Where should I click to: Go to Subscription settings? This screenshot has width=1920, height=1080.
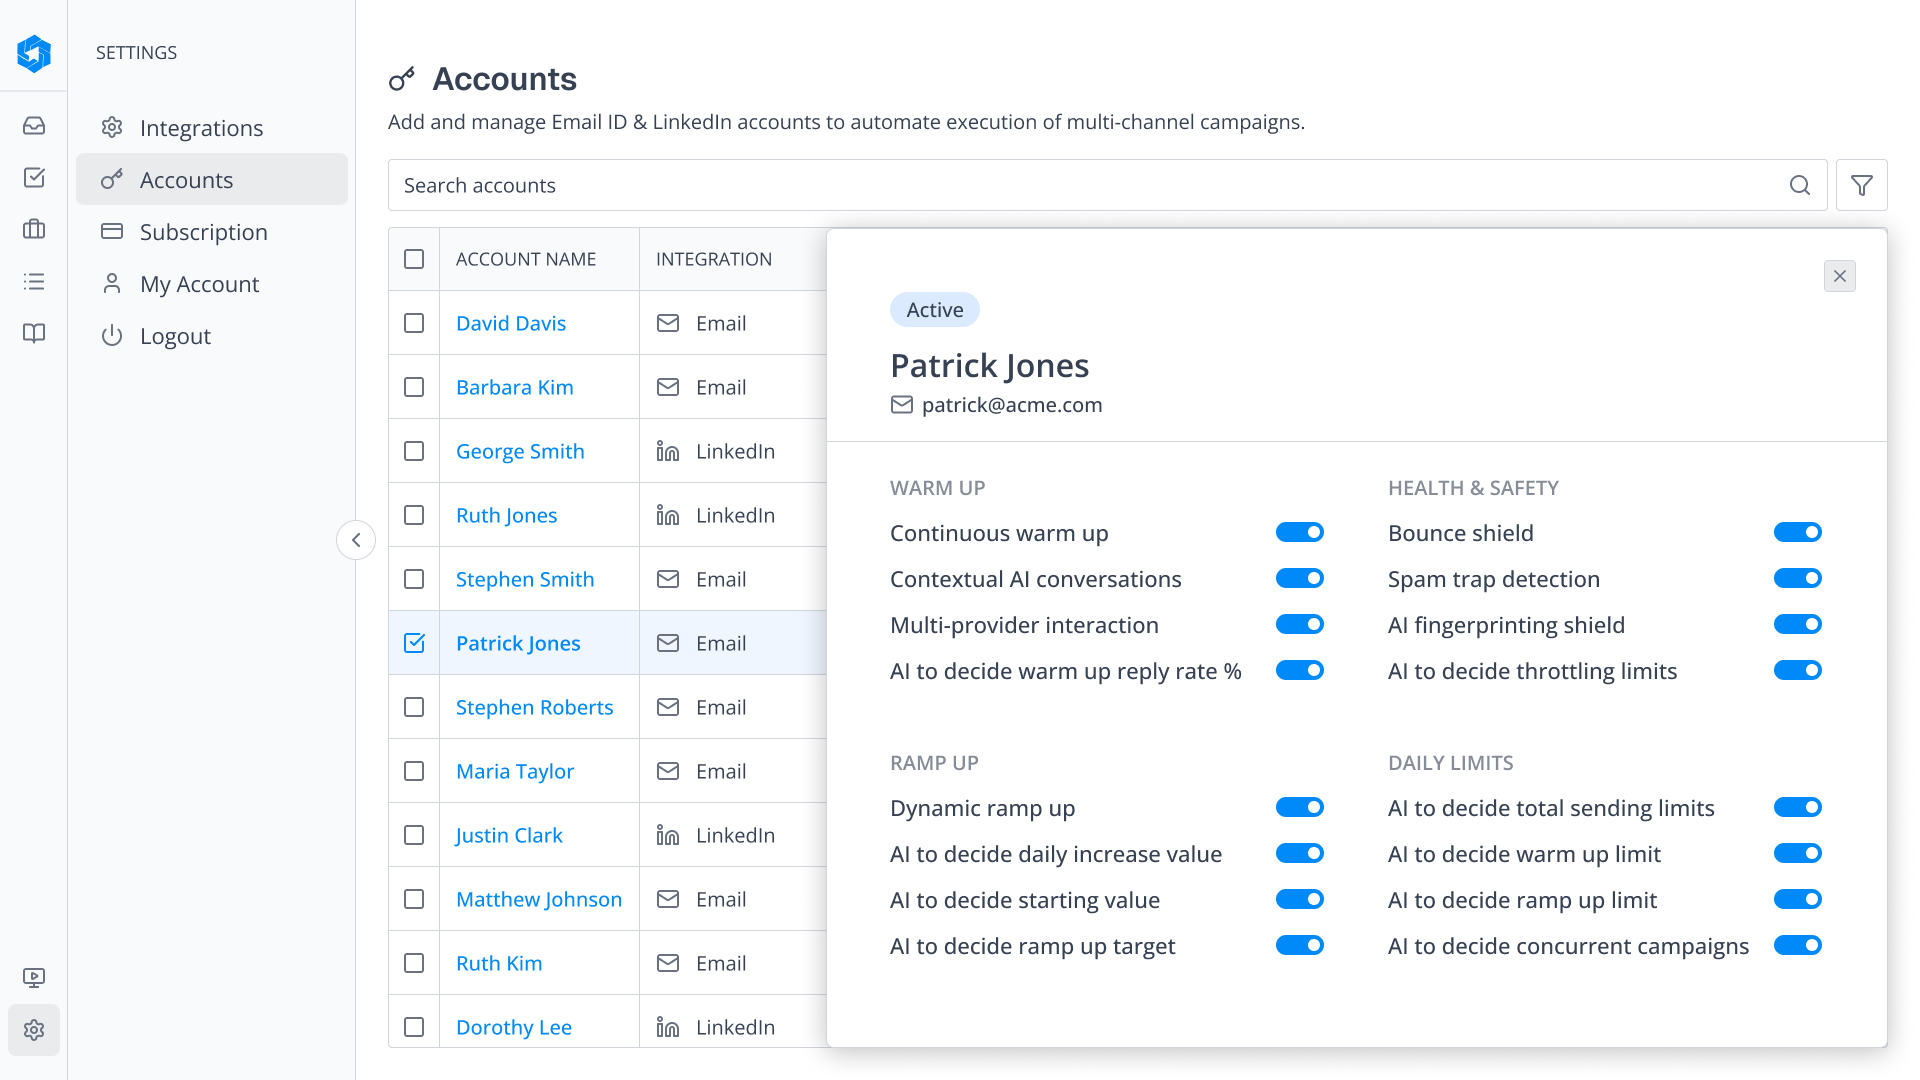coord(203,232)
